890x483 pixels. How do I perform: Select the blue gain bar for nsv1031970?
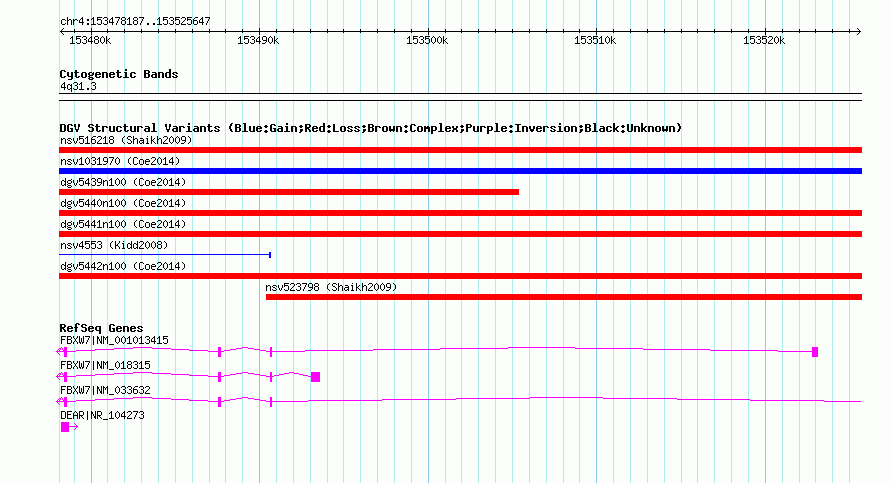click(x=460, y=171)
